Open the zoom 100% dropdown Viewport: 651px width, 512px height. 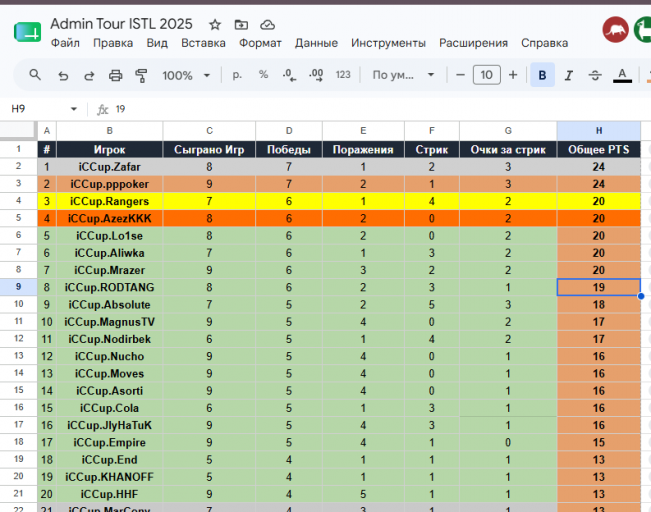click(x=186, y=76)
